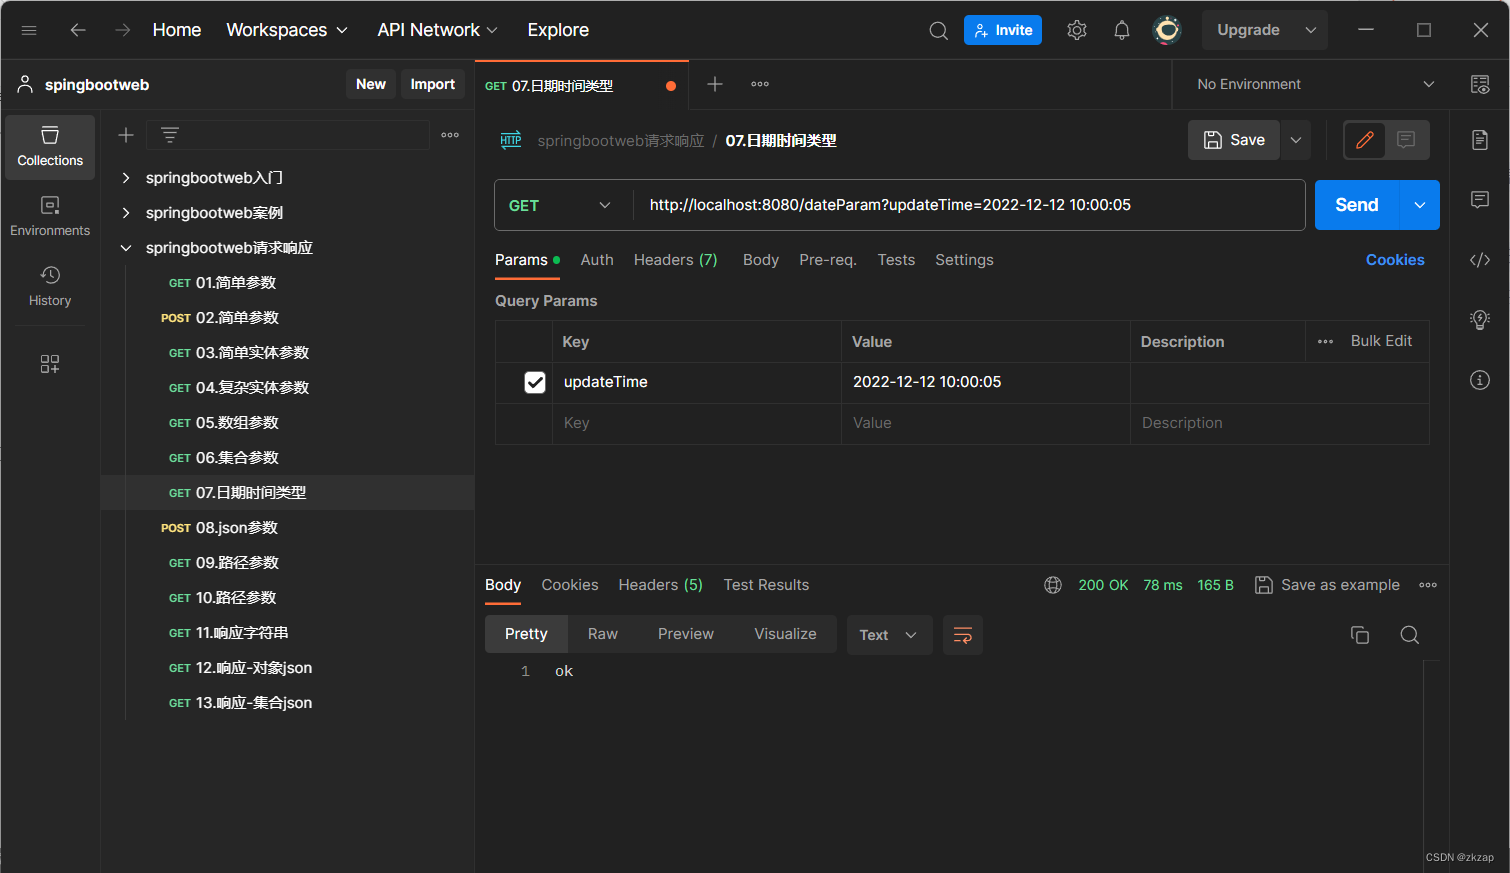Image resolution: width=1510 pixels, height=873 pixels.
Task: Open related requests lightbulb icon
Action: 1480,320
